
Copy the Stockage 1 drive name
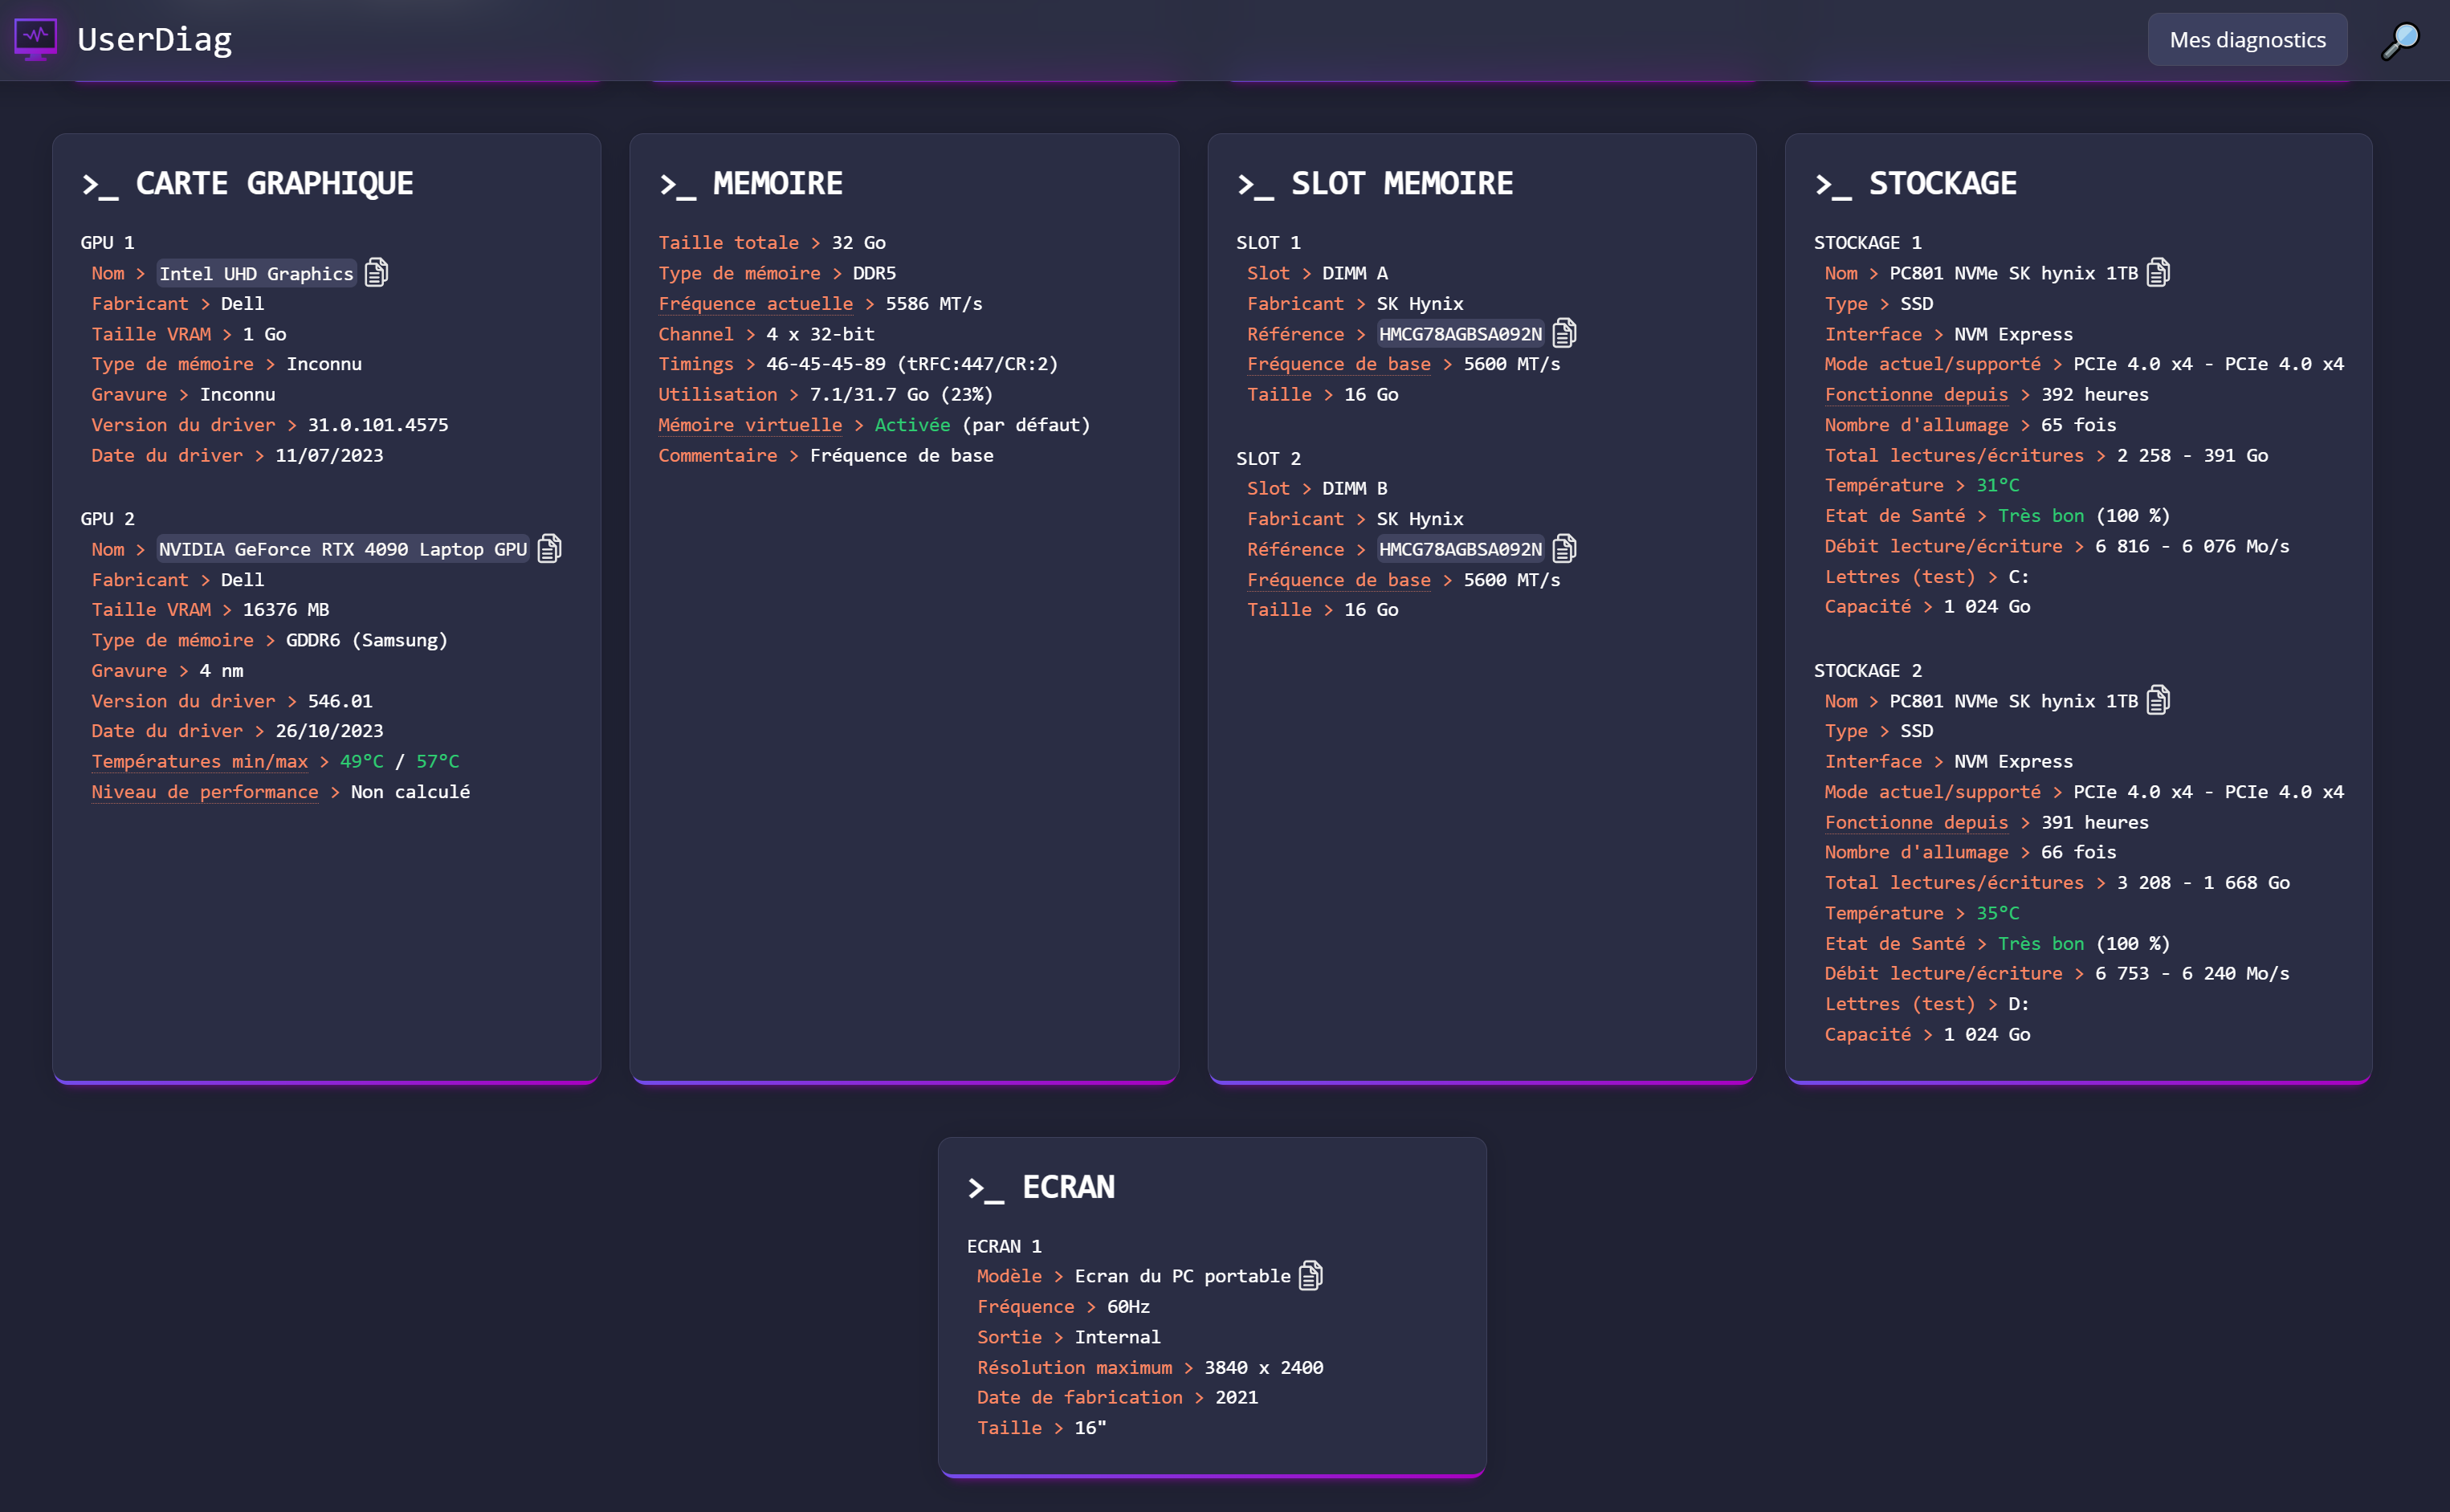(2158, 273)
